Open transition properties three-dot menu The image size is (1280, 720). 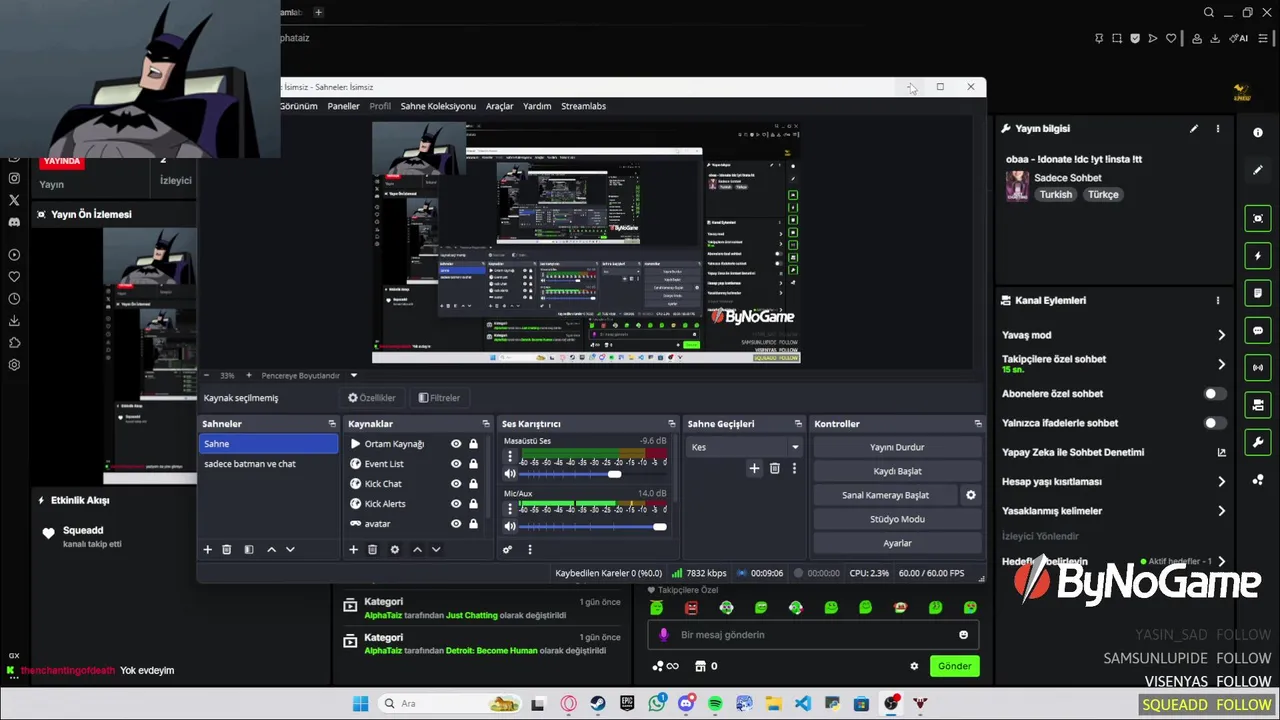[x=794, y=468]
